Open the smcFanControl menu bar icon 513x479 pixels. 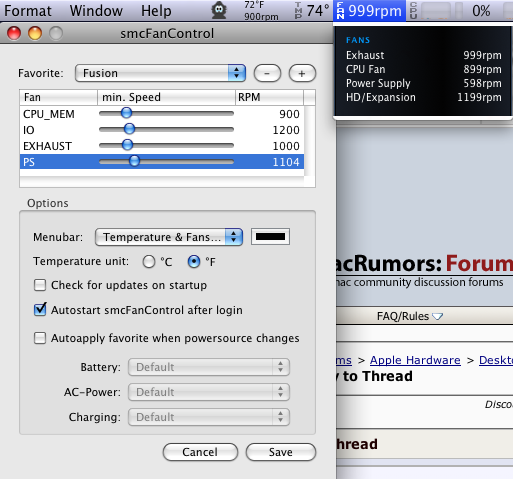click(x=219, y=10)
